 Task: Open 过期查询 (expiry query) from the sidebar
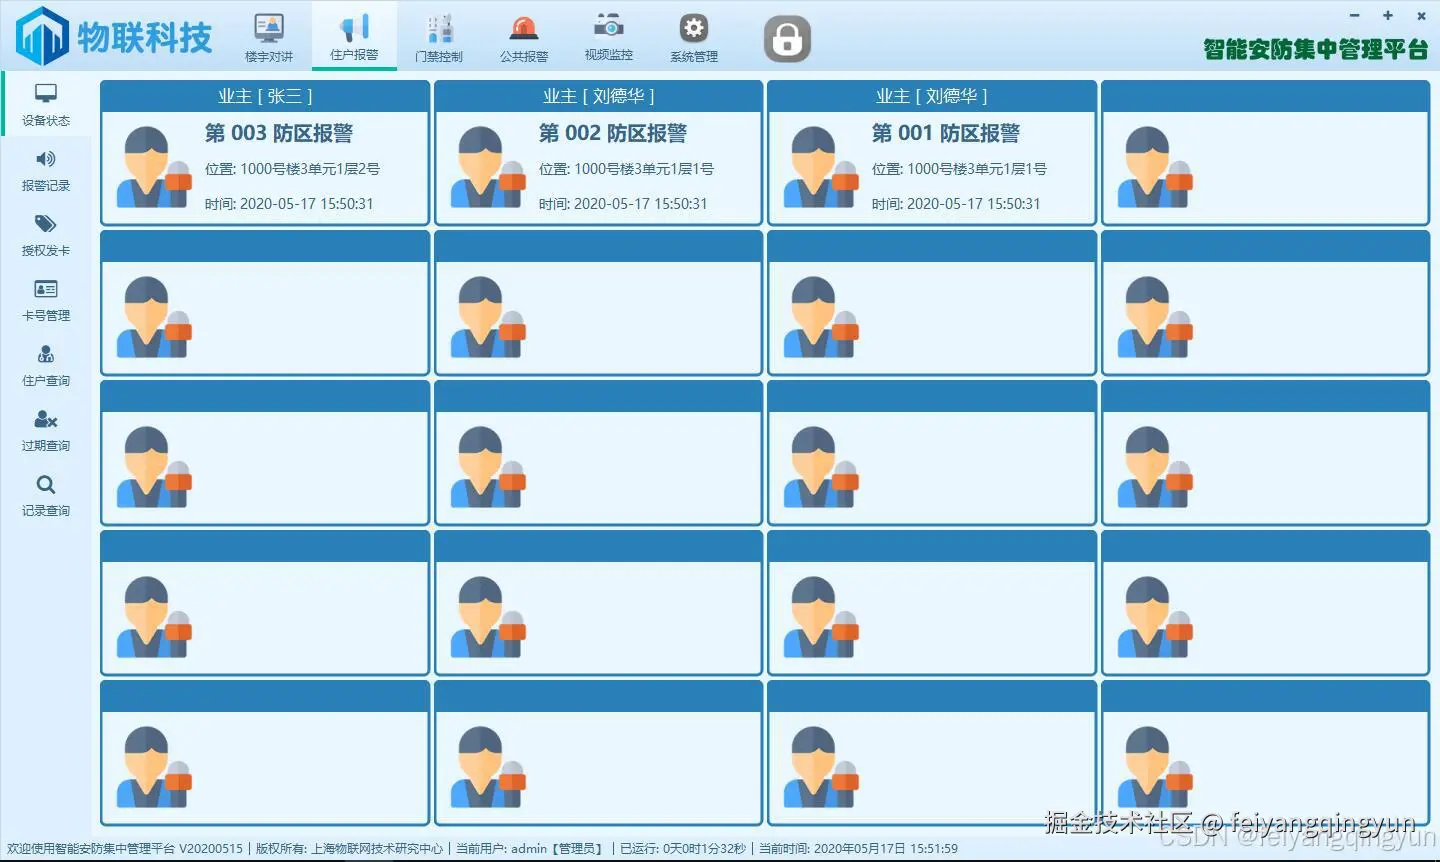[45, 430]
